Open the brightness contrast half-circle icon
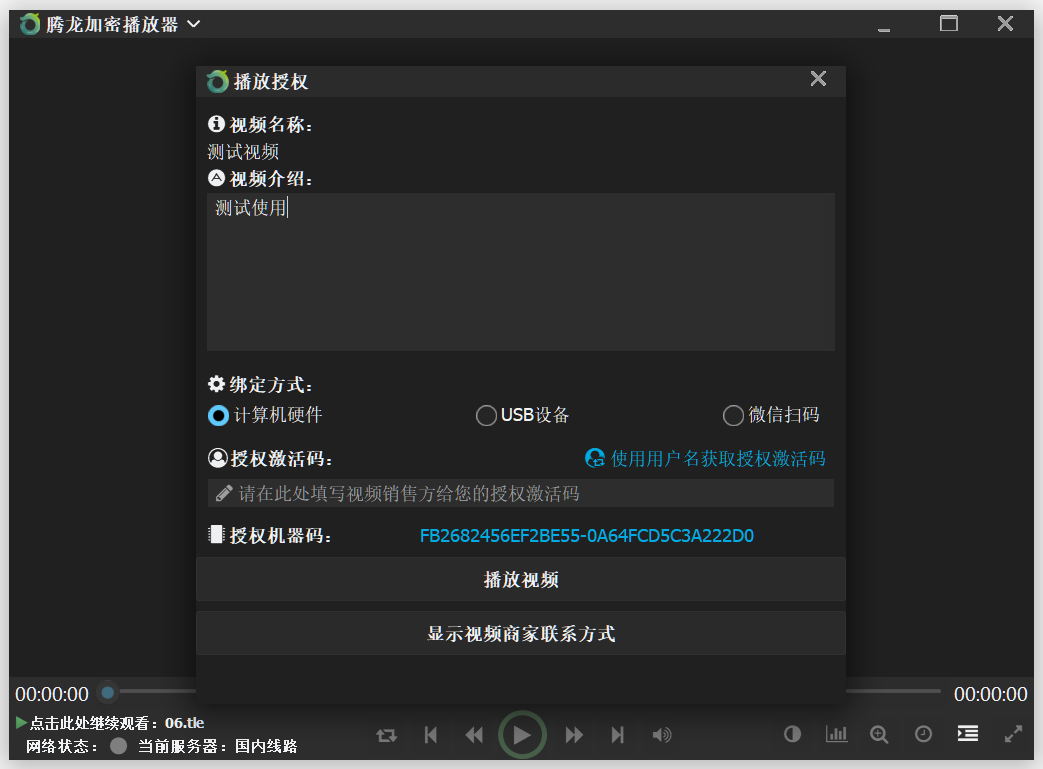Viewport: 1043px width, 769px height. click(792, 734)
